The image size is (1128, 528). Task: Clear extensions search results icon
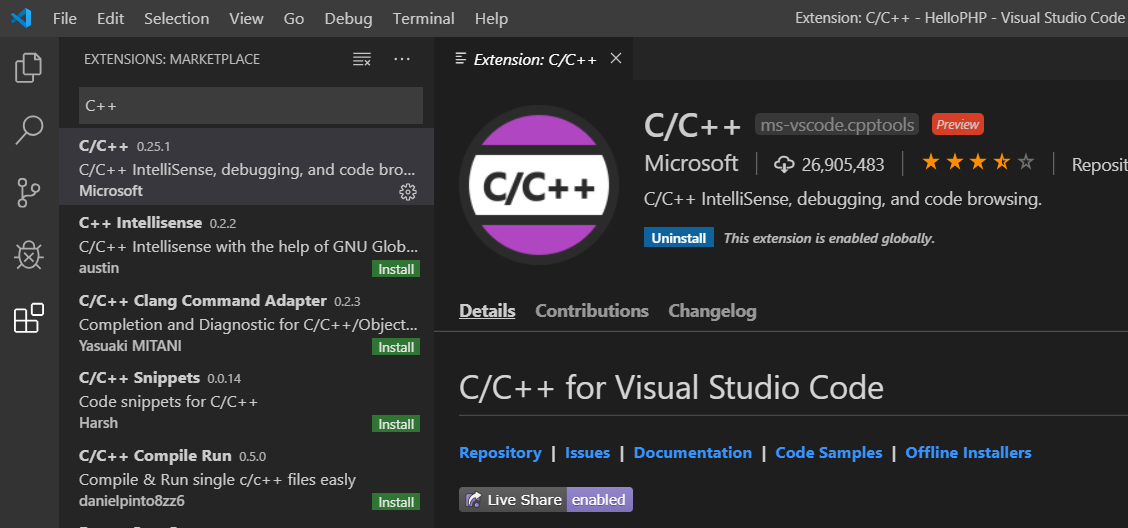362,59
